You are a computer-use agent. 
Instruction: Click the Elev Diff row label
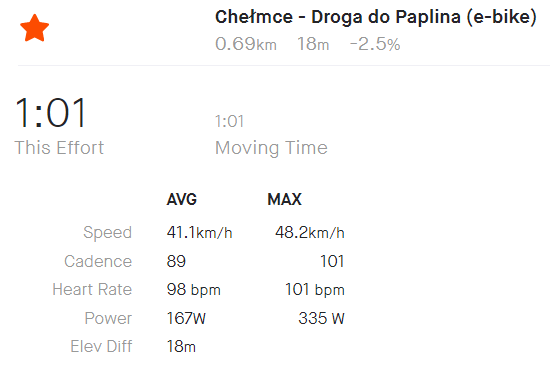(x=101, y=346)
